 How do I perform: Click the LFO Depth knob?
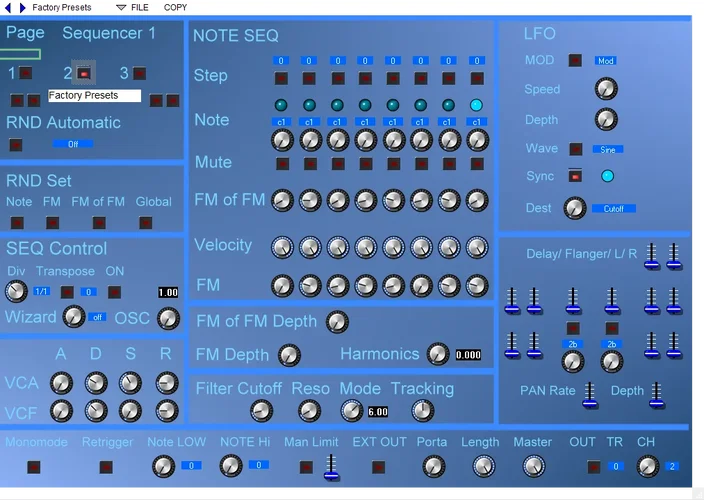click(x=606, y=121)
